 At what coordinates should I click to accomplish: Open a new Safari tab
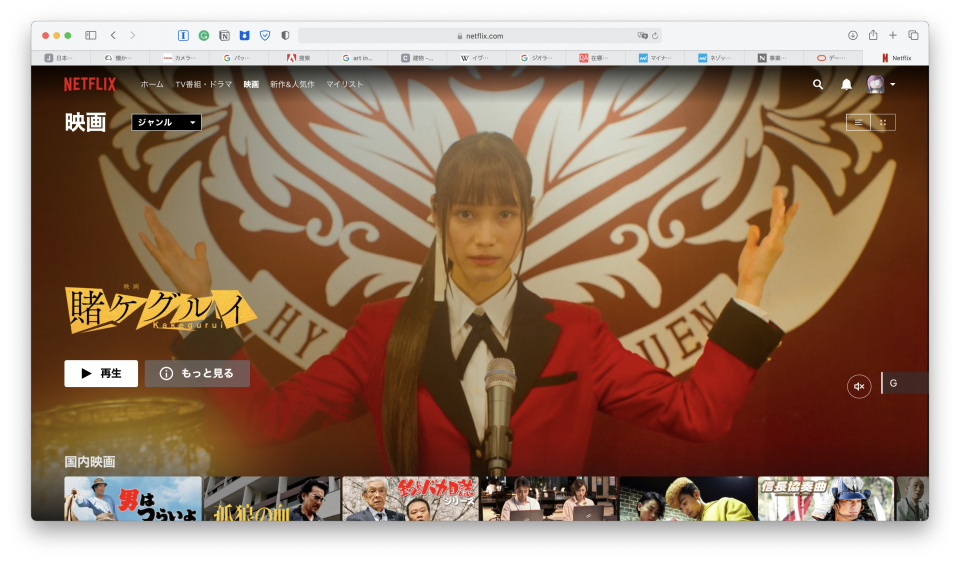(893, 36)
